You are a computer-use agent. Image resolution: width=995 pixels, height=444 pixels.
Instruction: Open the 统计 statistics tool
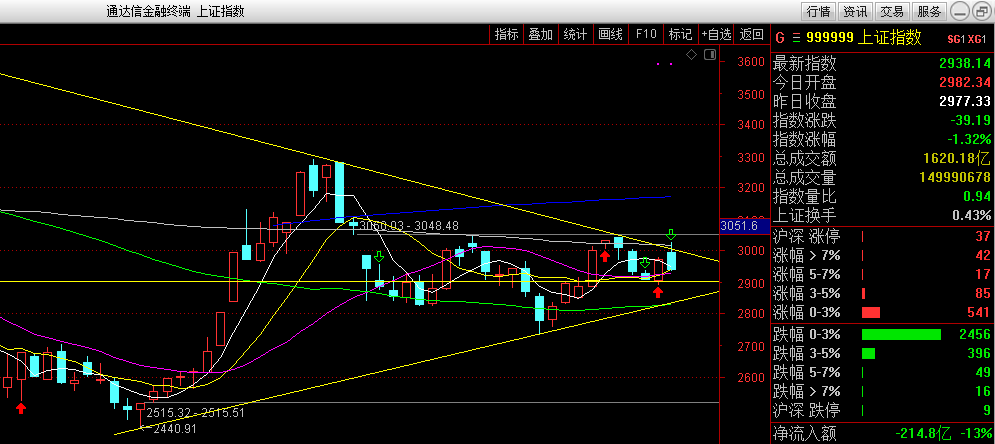[x=576, y=34]
